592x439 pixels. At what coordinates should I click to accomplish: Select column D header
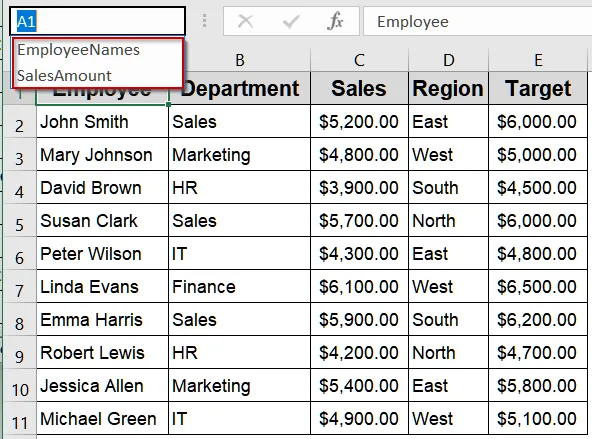(x=449, y=60)
